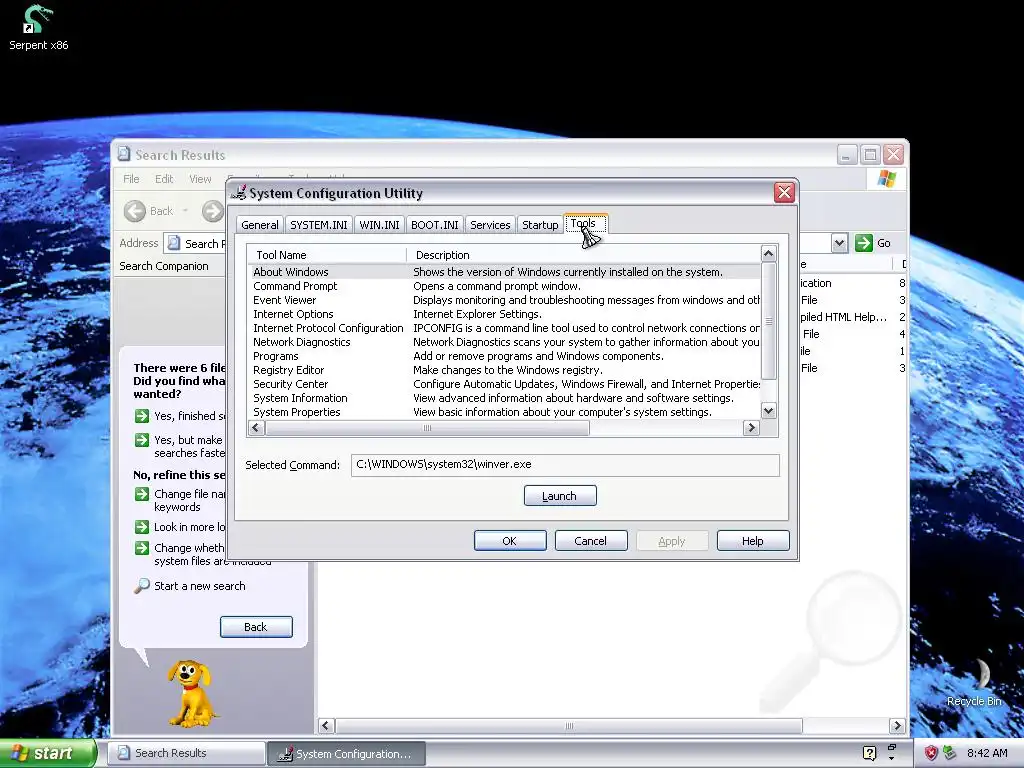Click Back button in Search Companion
This screenshot has height=768, width=1024.
[256, 627]
